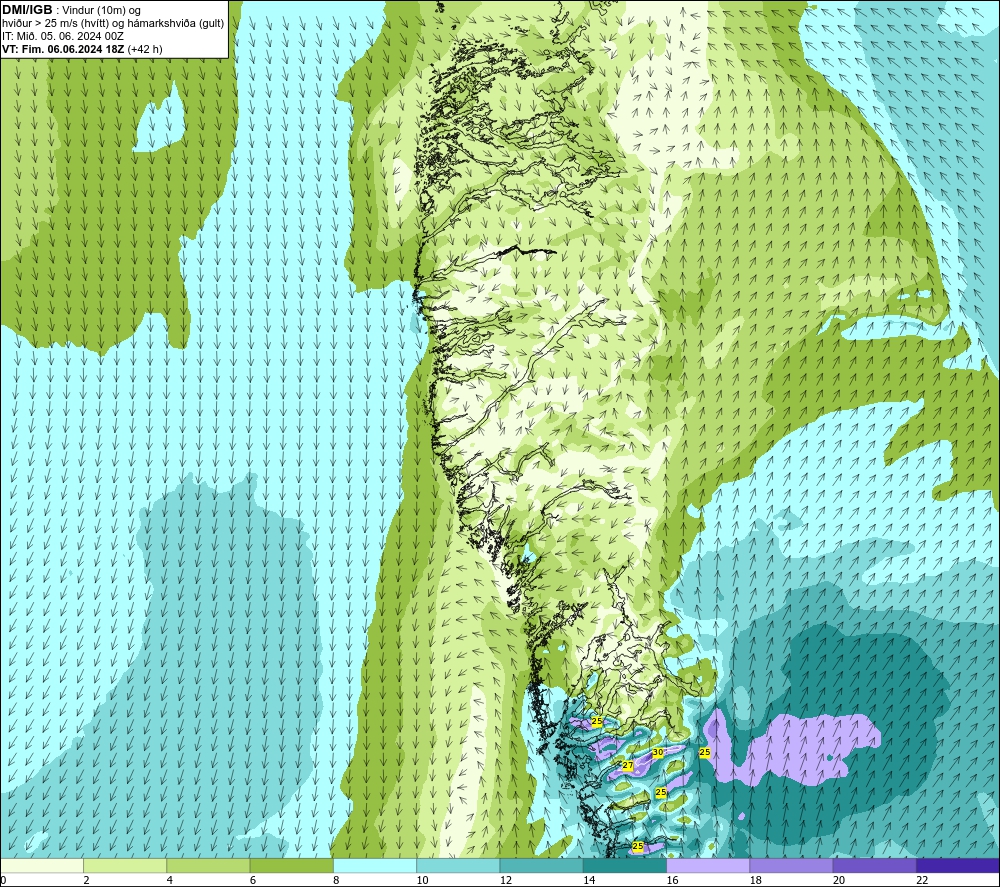Select the lavender 16–18 m/s legend swatch

click(708, 865)
